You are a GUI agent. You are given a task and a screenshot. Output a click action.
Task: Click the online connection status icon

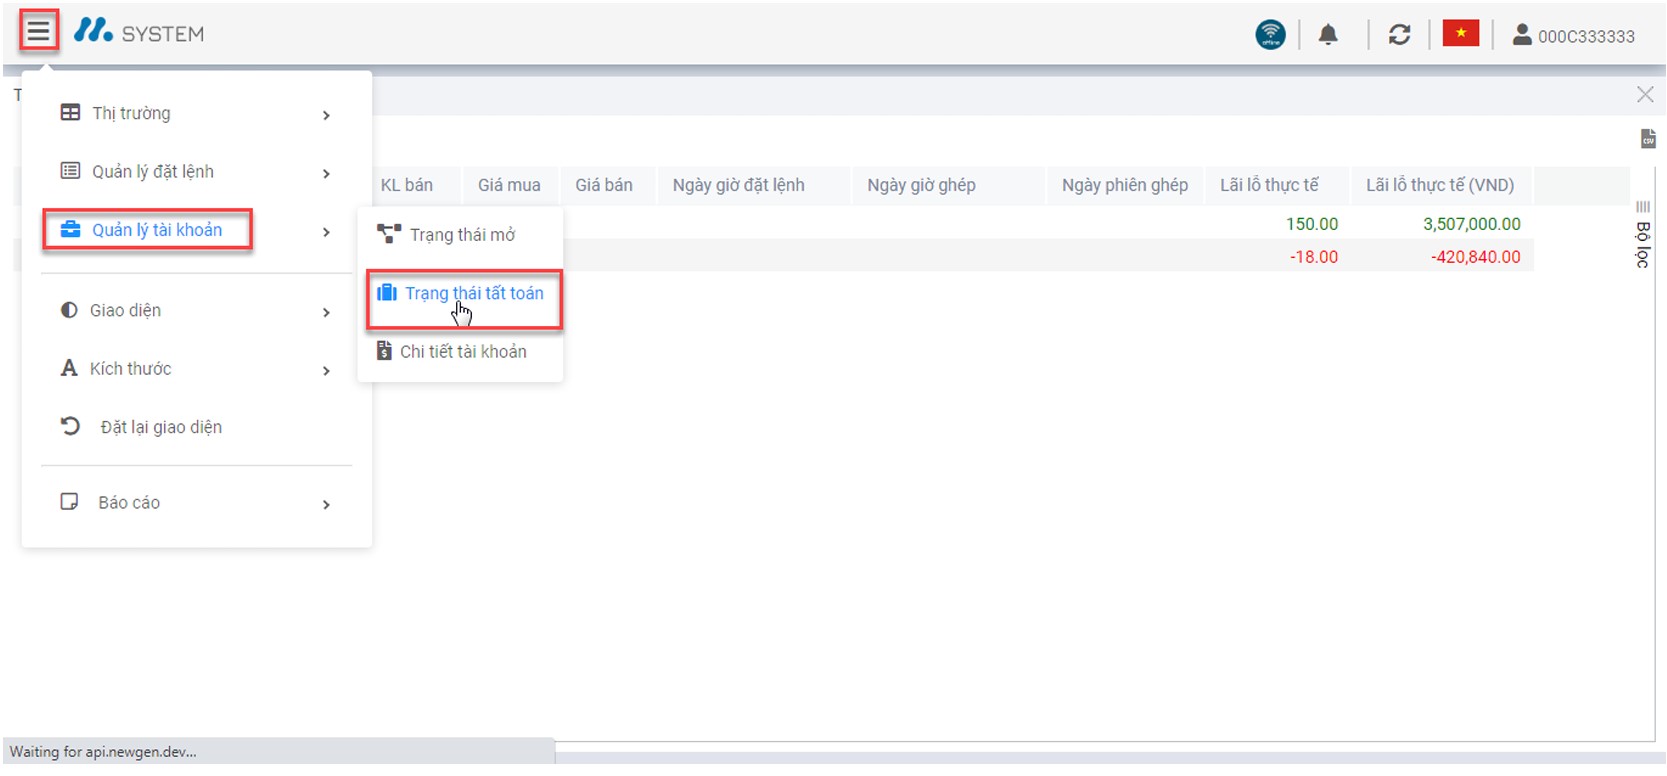point(1270,35)
